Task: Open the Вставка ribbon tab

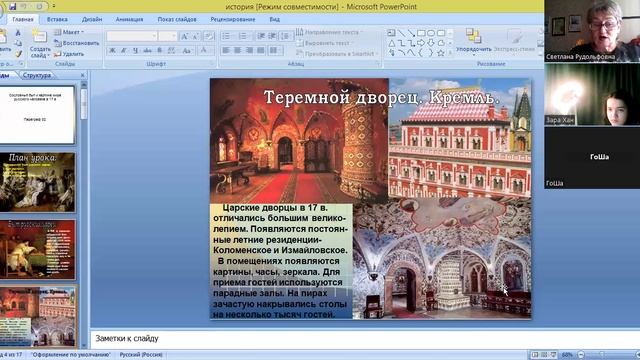Action: pos(57,19)
